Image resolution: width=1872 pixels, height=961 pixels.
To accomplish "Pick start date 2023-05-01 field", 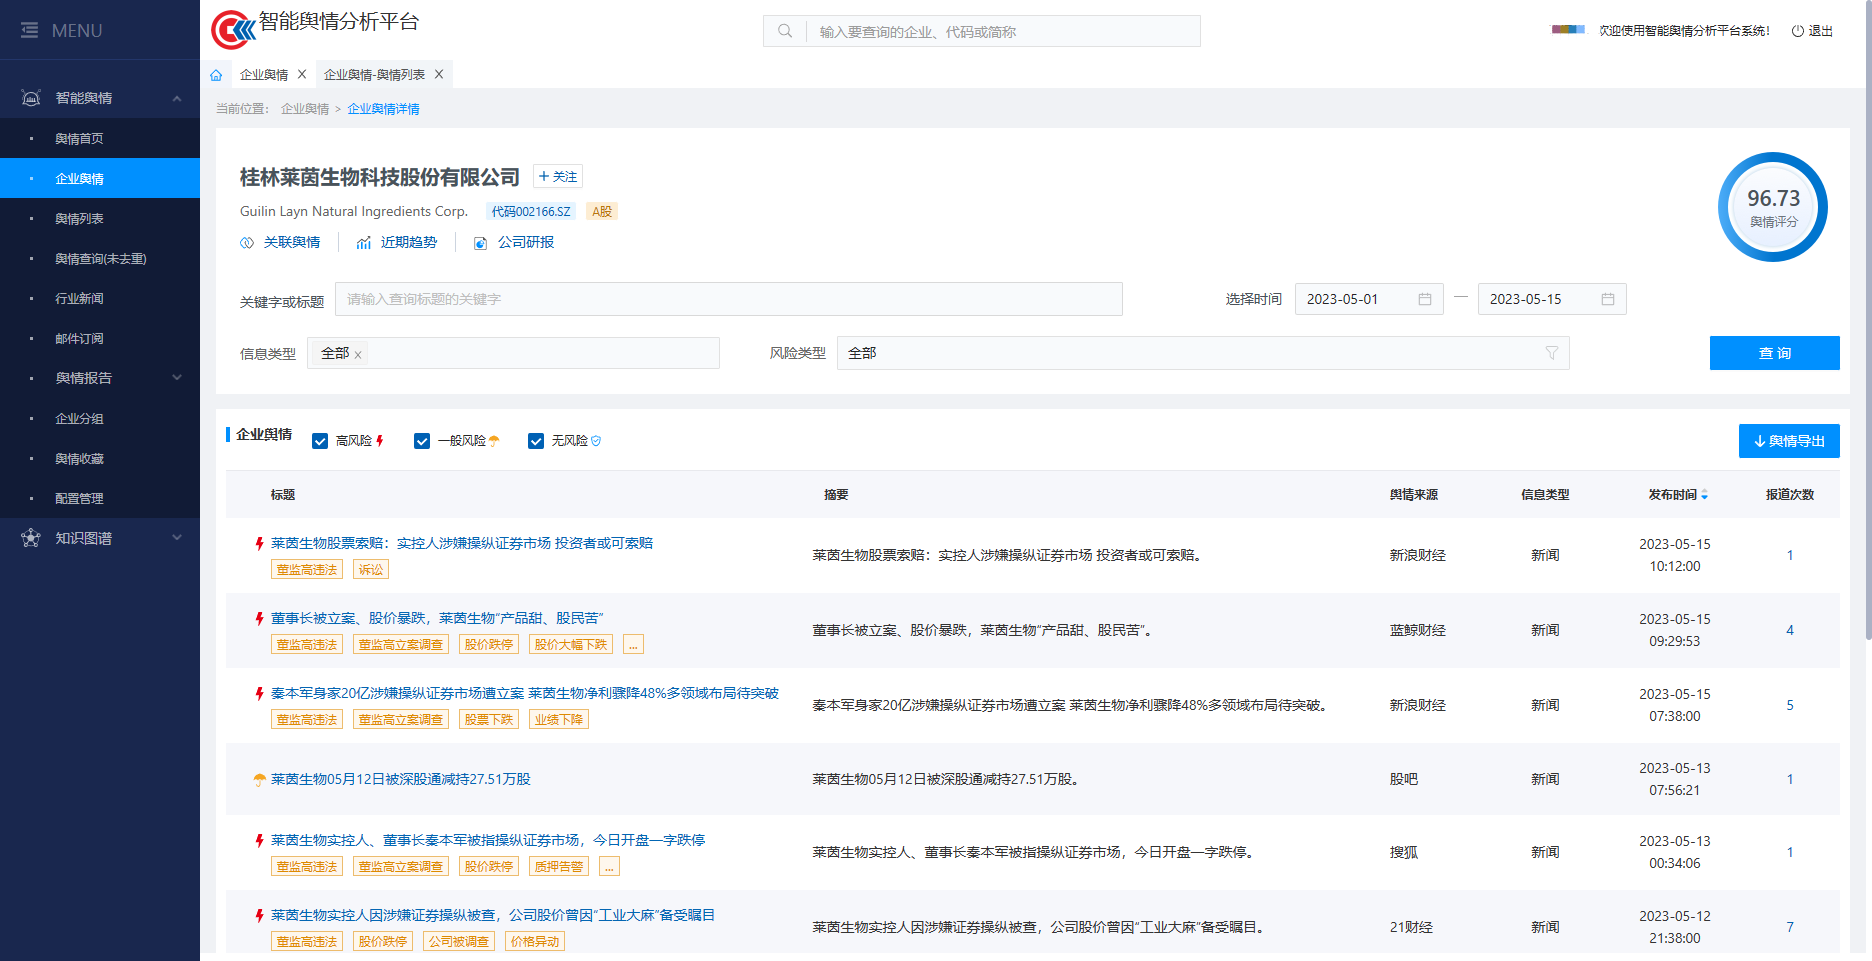I will click(x=1369, y=299).
